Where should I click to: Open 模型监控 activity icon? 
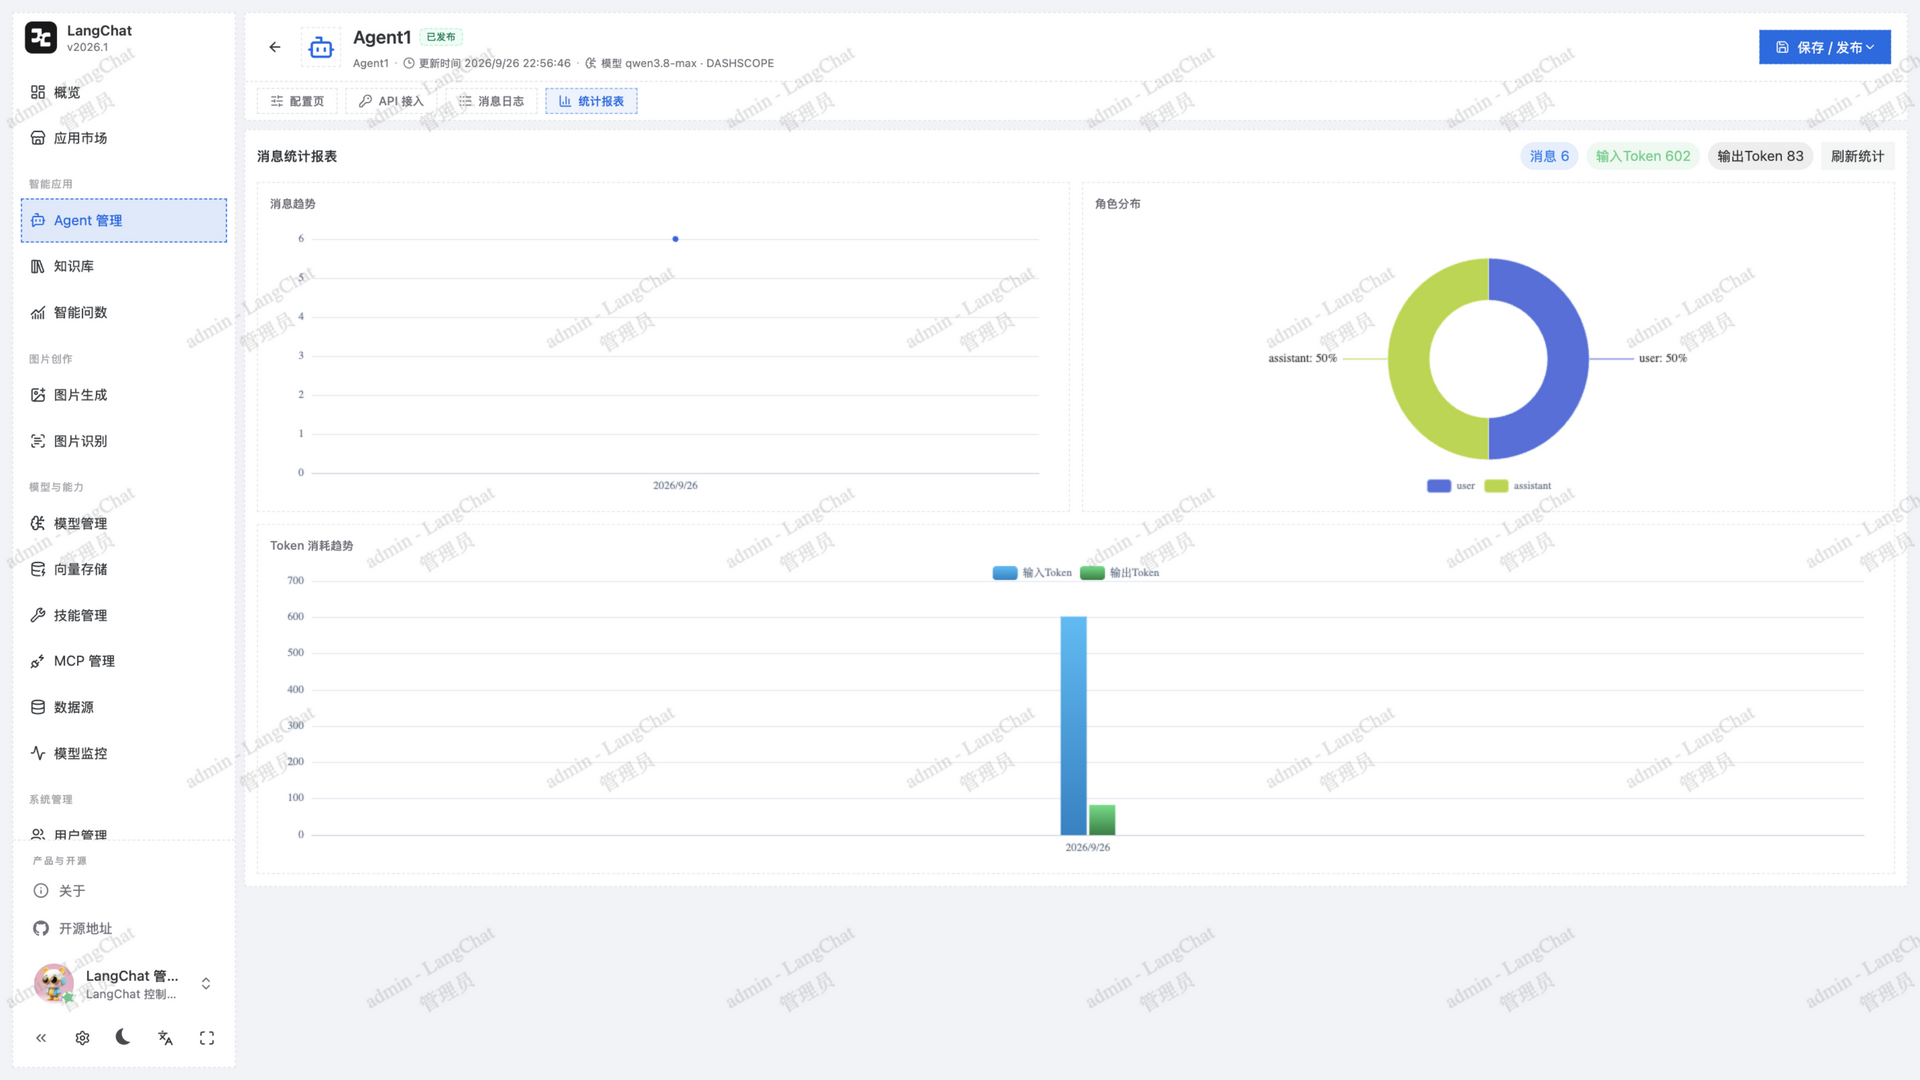38,753
